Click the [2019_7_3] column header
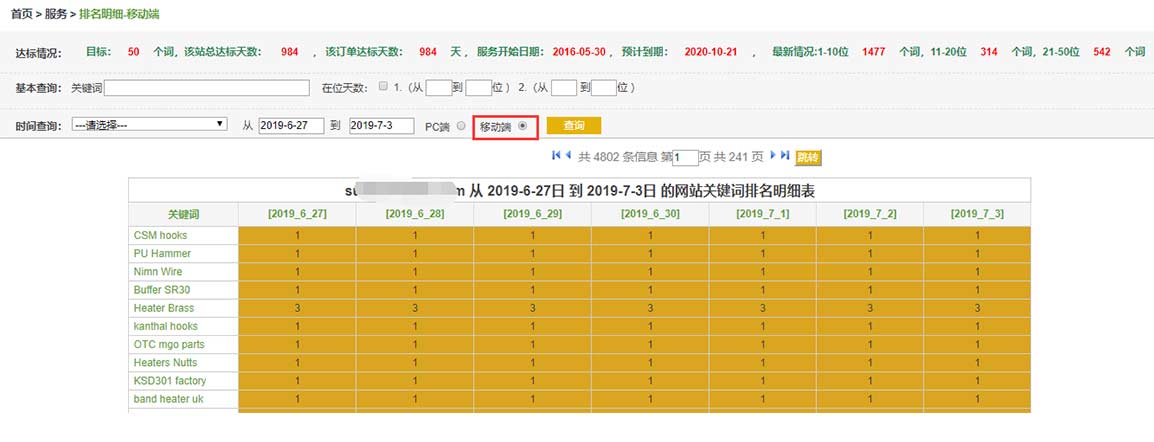 [977, 215]
